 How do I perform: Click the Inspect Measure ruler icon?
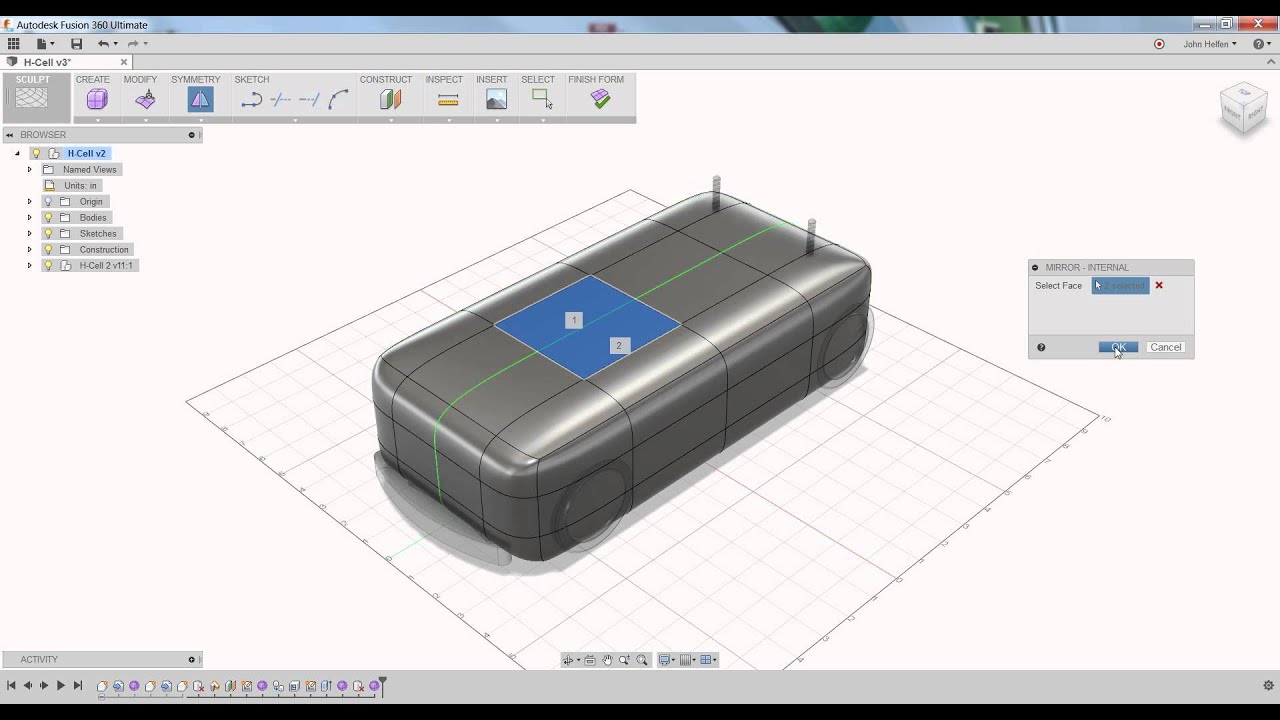(448, 99)
